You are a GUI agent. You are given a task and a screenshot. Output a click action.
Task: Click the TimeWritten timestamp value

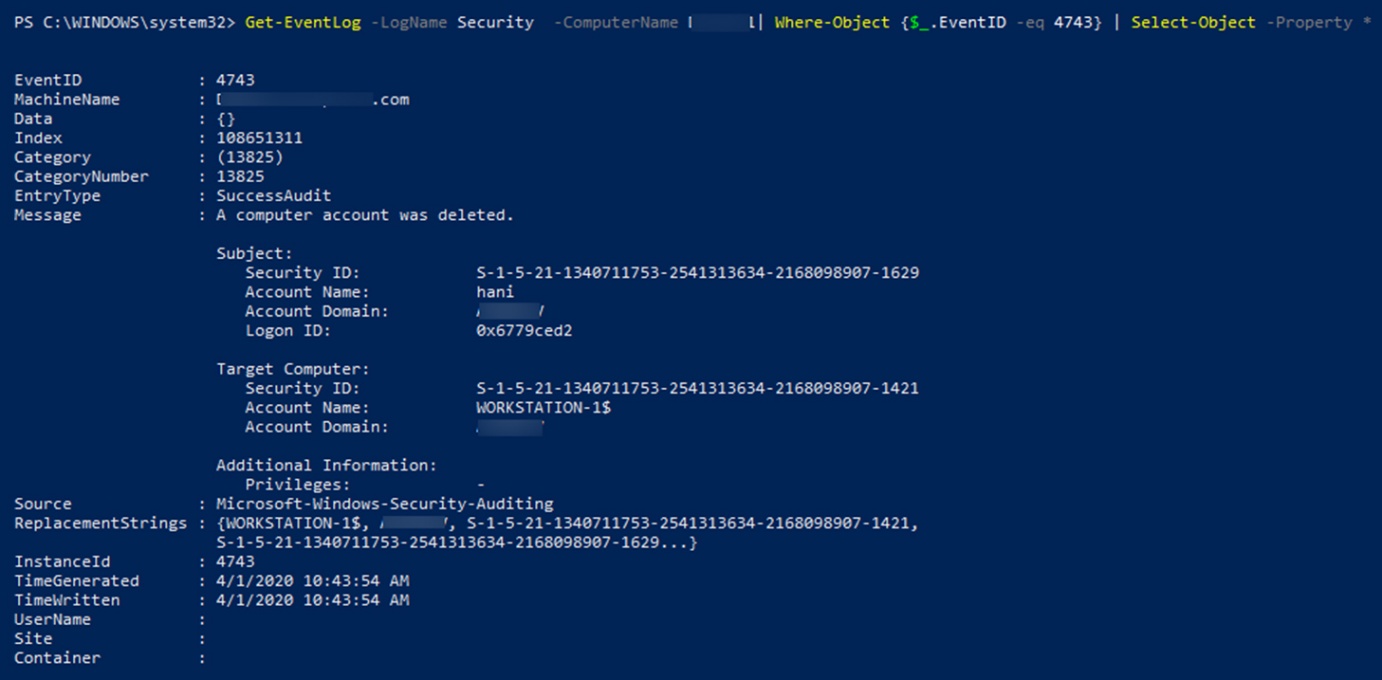(313, 600)
